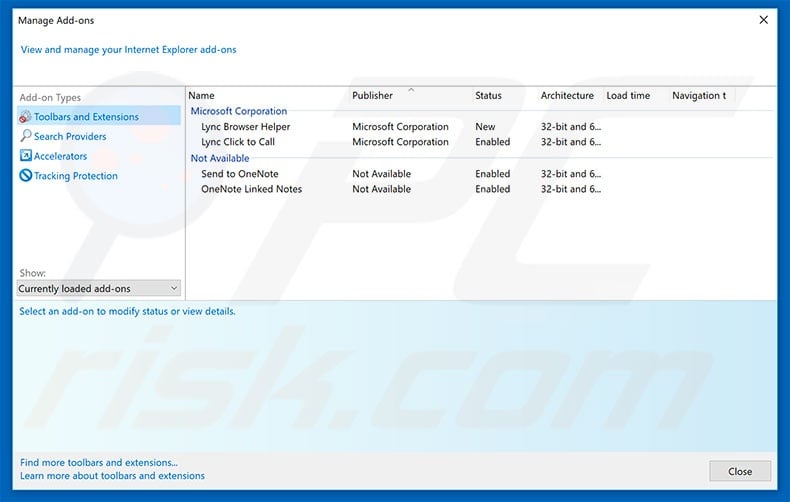
Task: Select the Send to OneNote add-on
Action: pyautogui.click(x=240, y=174)
